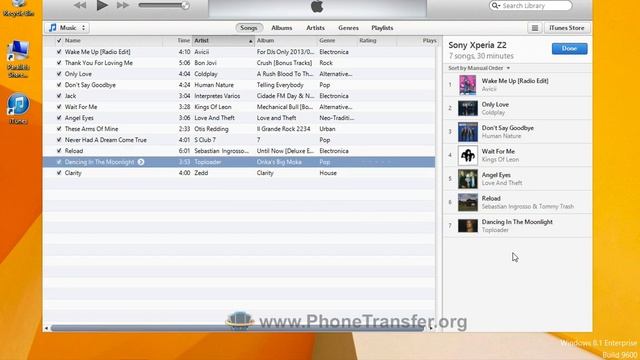Uncheck the Thank You For Loving Me checkbox
The width and height of the screenshot is (640, 360).
(59, 63)
